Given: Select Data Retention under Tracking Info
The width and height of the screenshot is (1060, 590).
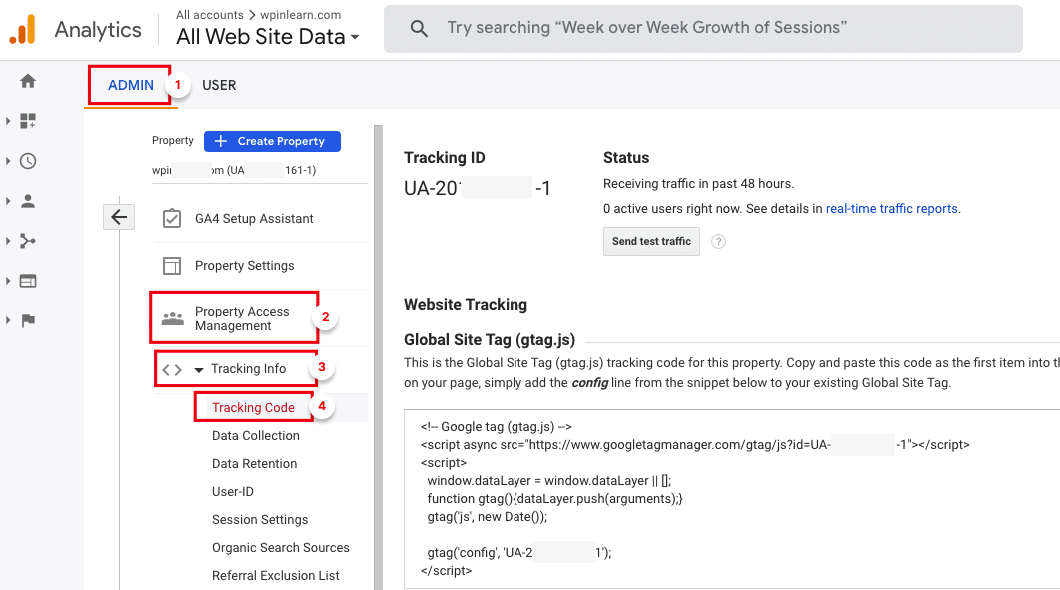Looking at the screenshot, I should tap(254, 464).
